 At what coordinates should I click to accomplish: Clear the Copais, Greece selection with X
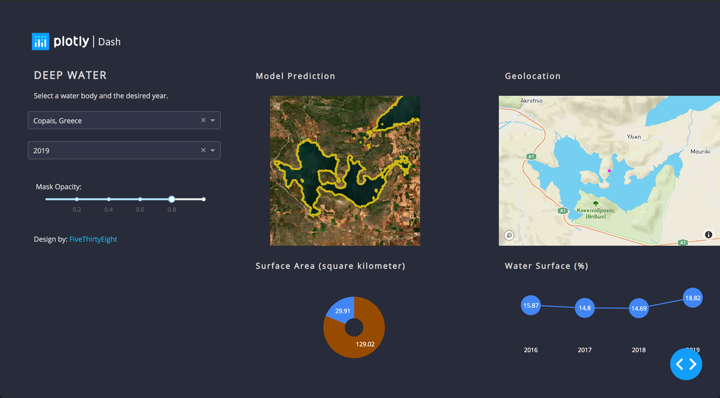(x=203, y=120)
